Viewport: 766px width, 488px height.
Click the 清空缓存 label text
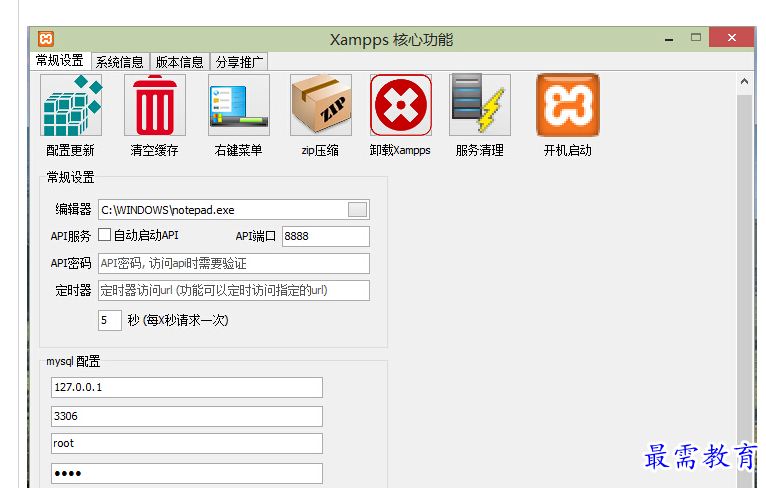(x=154, y=150)
